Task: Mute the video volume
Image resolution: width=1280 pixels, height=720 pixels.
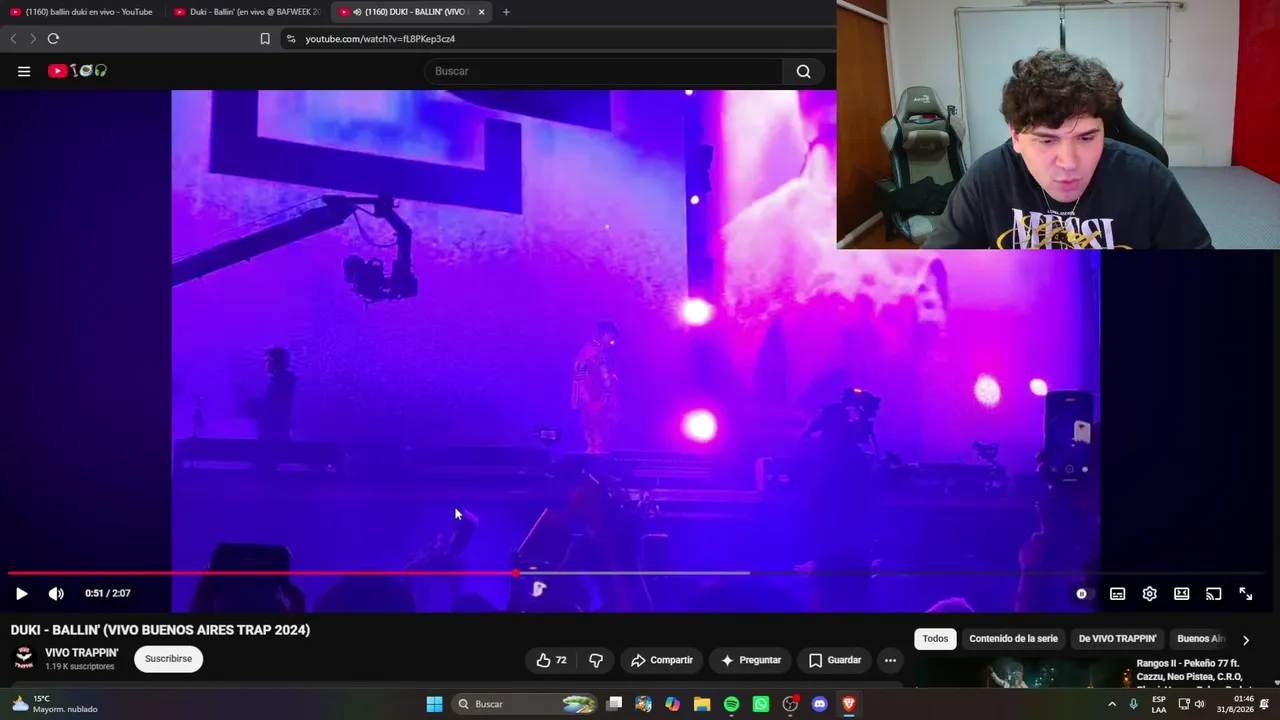Action: [x=56, y=594]
